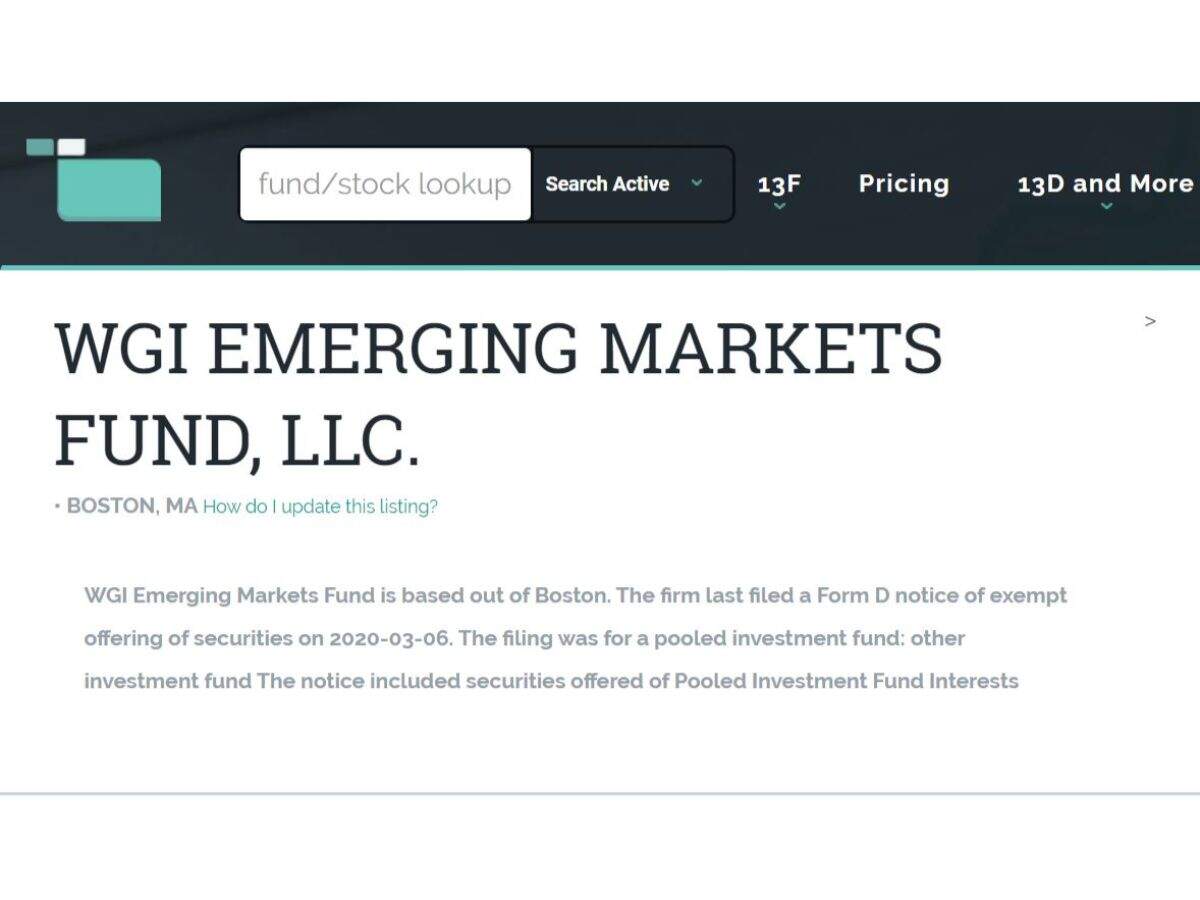Click Pooled Investment Fund Interests text
The width and height of the screenshot is (1200, 900).
tap(846, 681)
